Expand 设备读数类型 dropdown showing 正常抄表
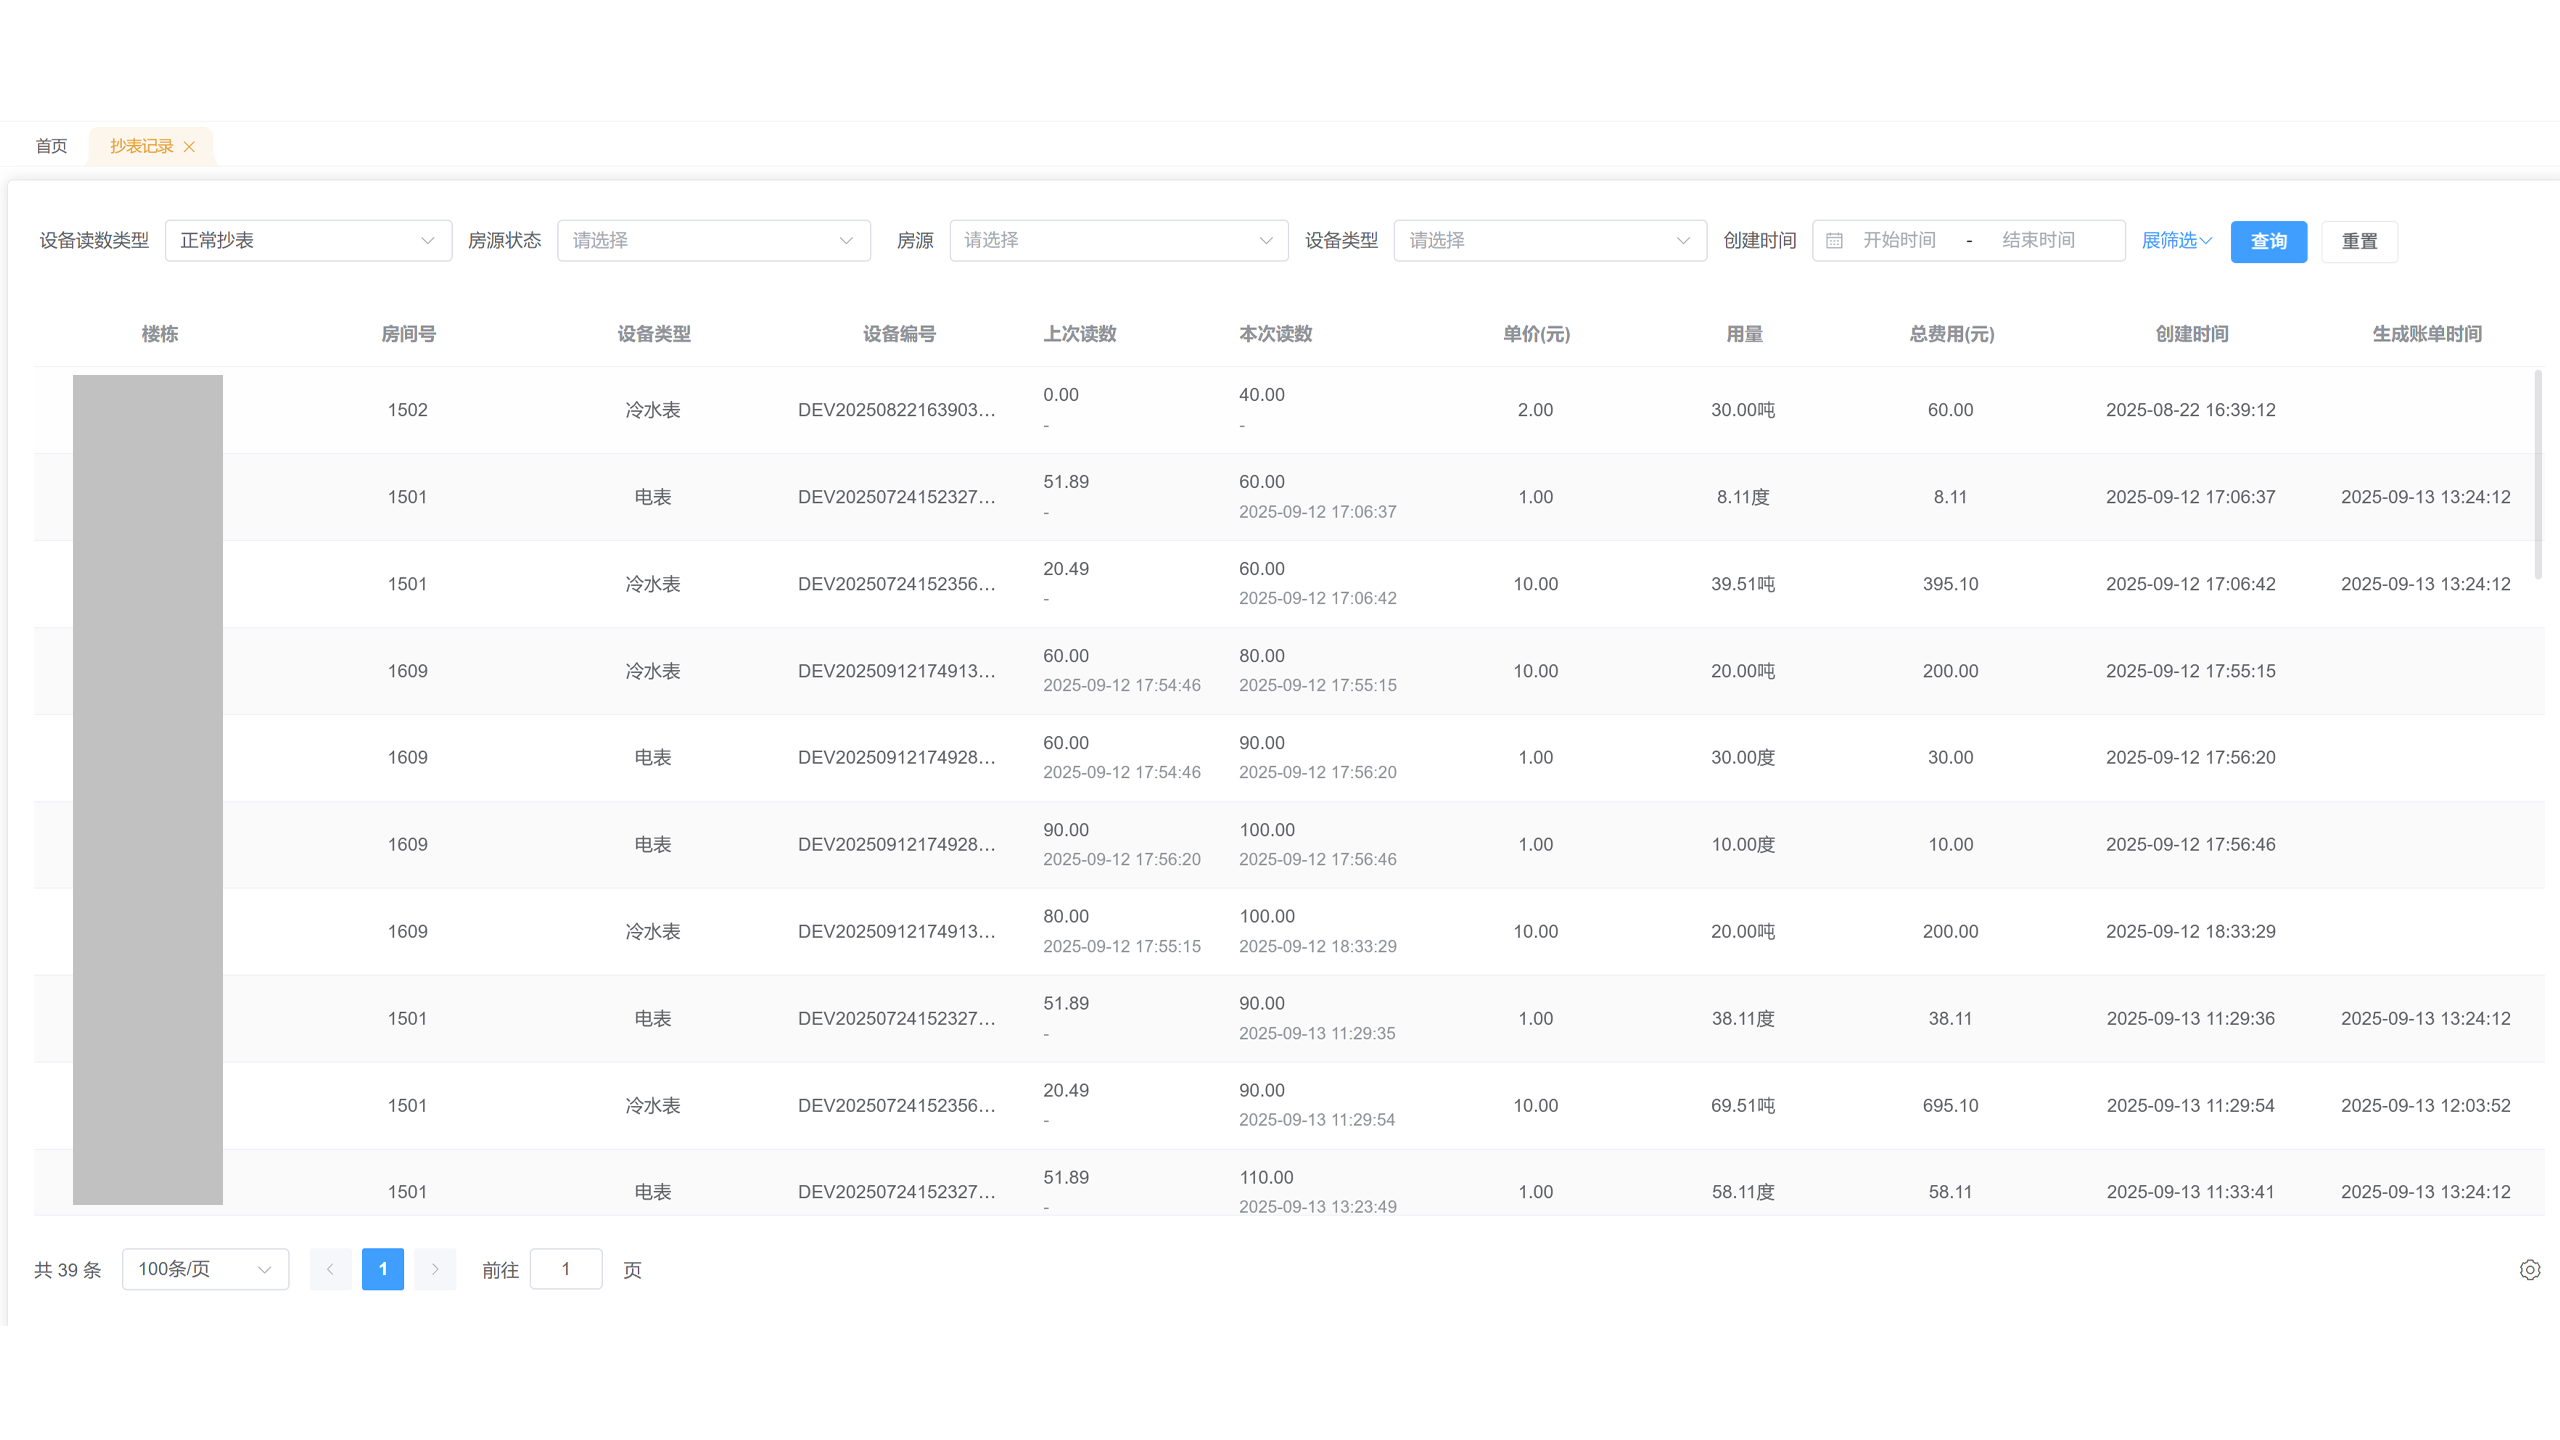Viewport: 2560px width, 1440px height. tap(308, 241)
